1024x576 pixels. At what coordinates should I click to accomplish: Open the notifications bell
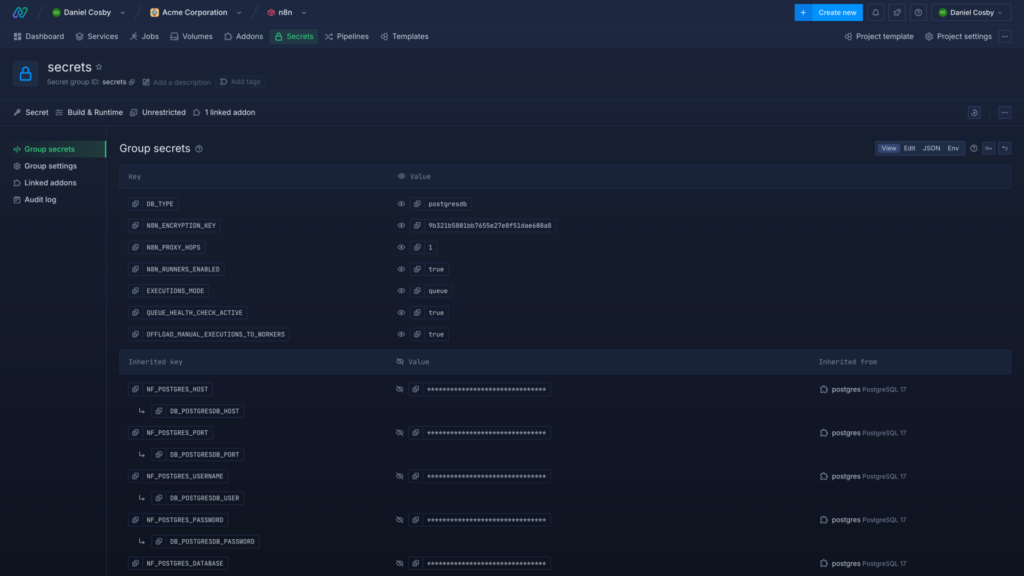876,12
